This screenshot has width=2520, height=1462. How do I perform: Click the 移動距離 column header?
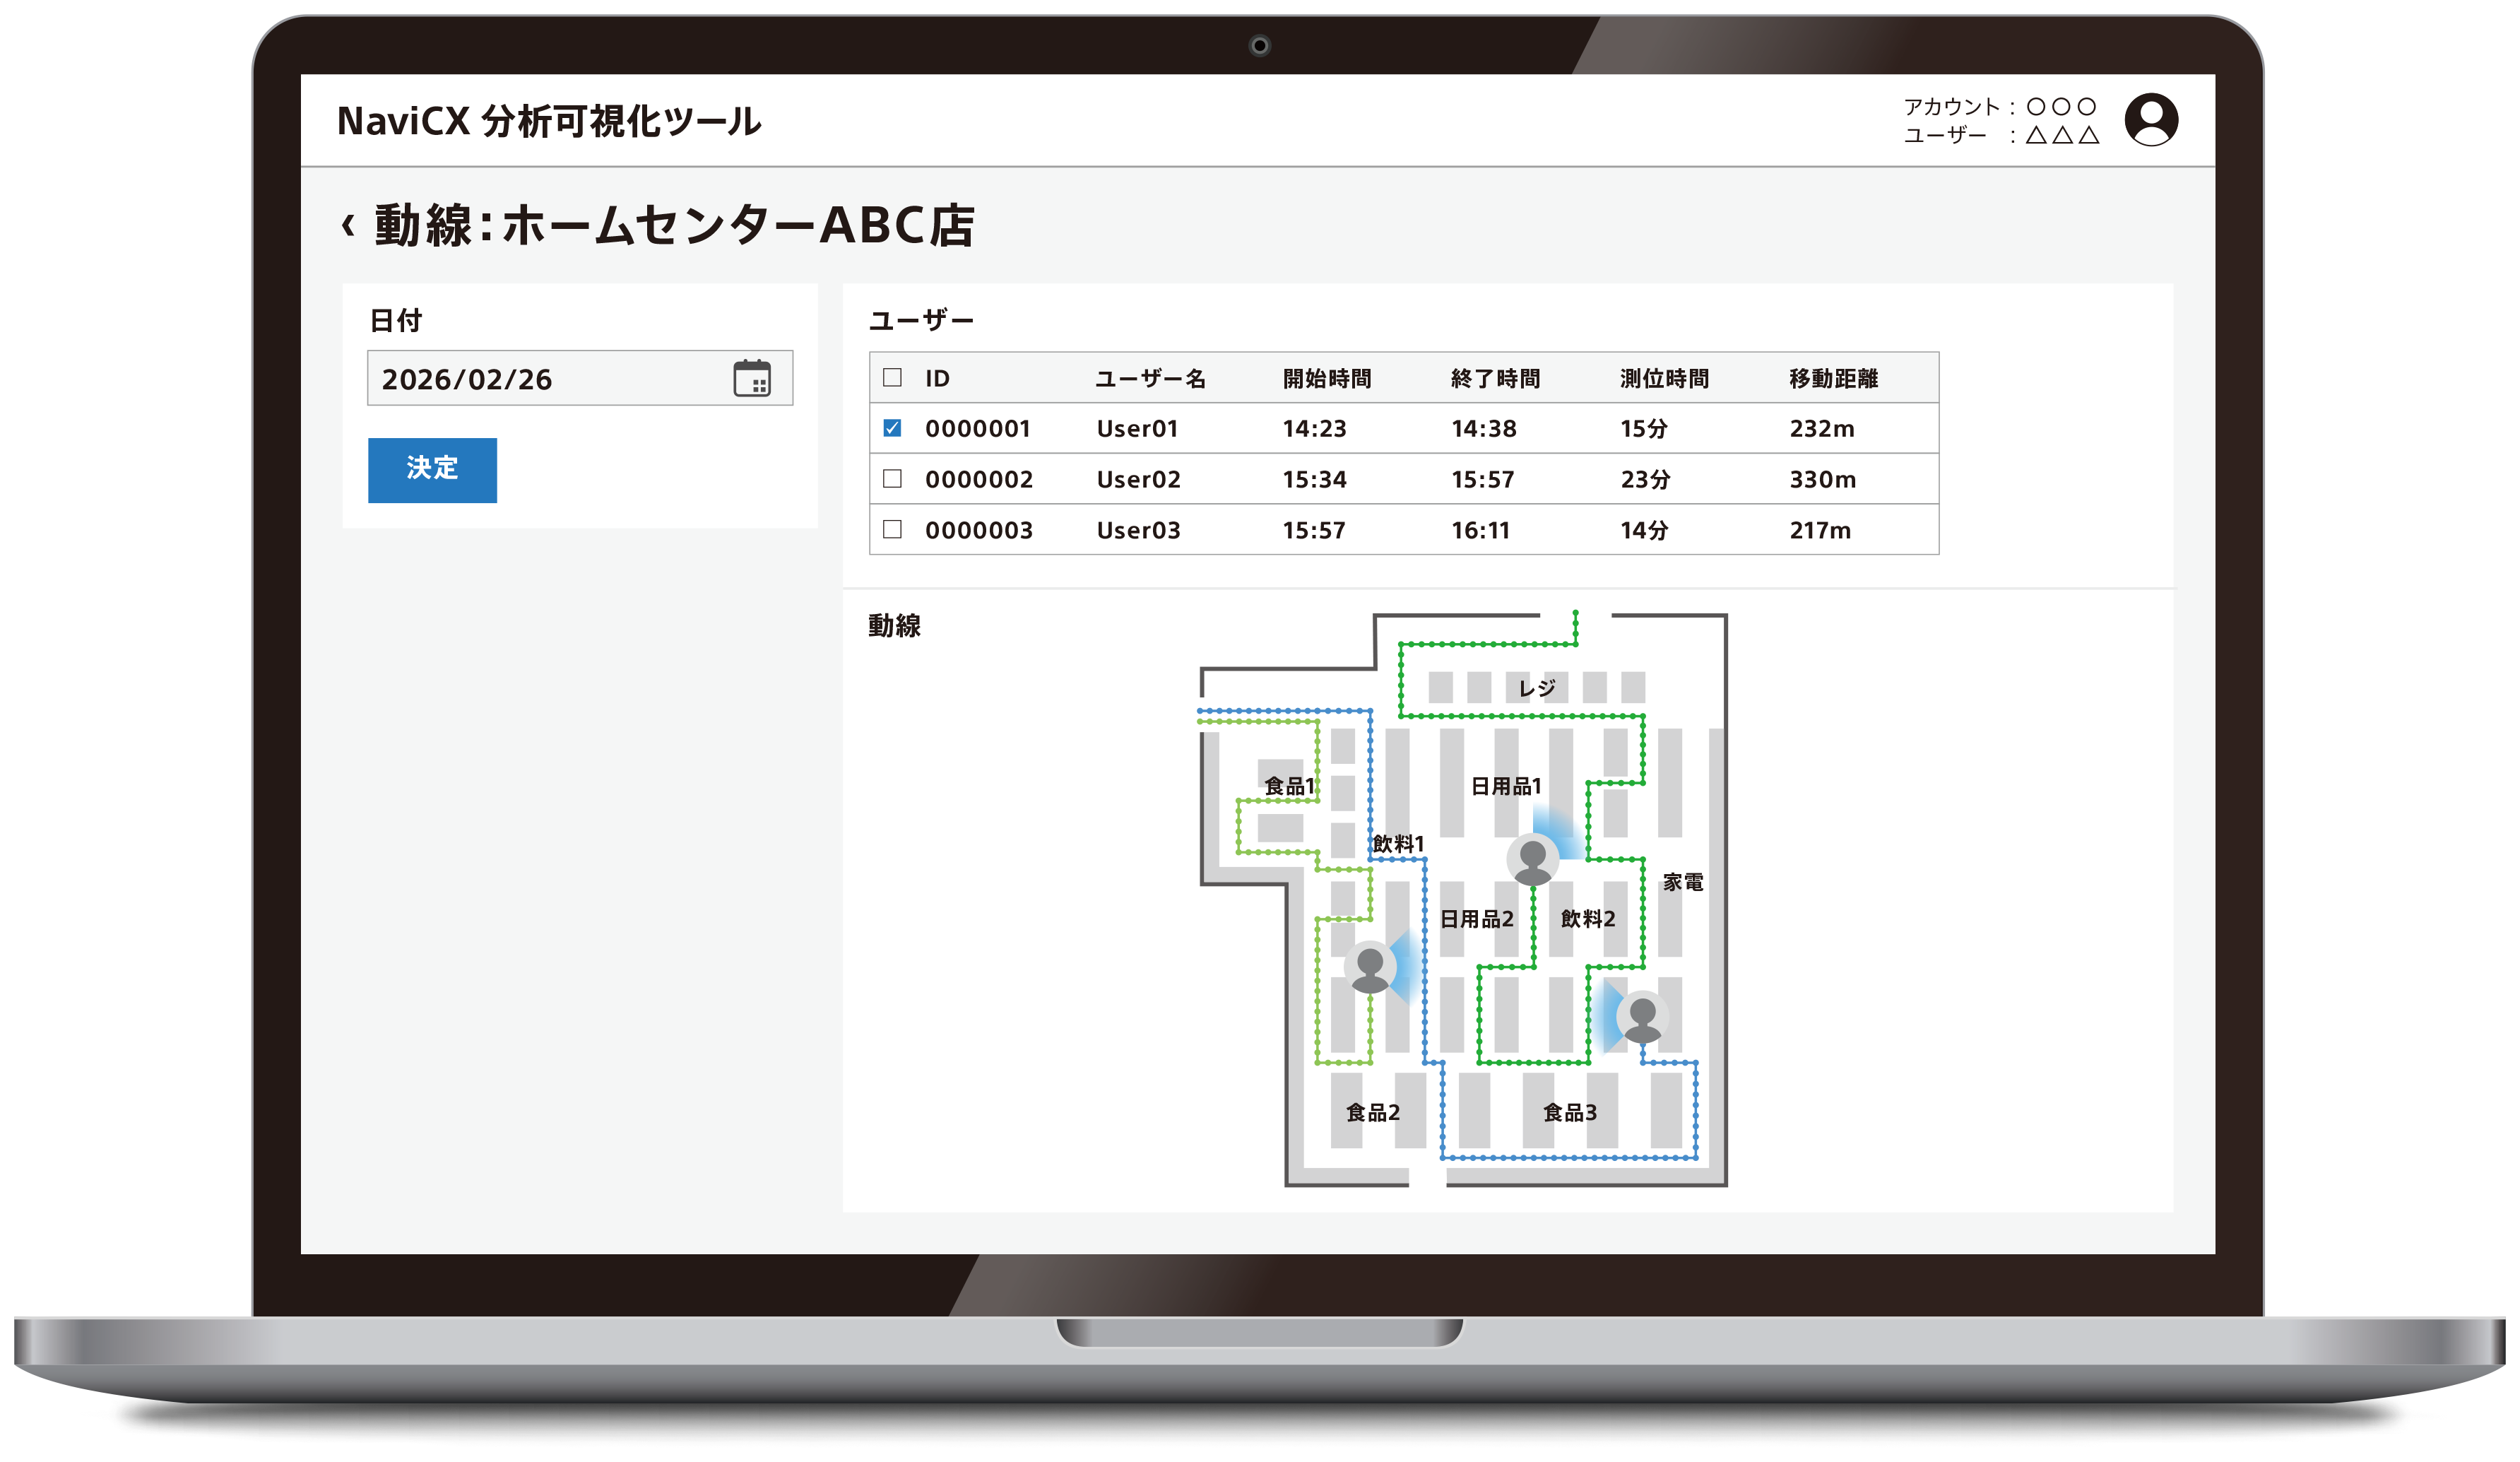pos(1832,378)
